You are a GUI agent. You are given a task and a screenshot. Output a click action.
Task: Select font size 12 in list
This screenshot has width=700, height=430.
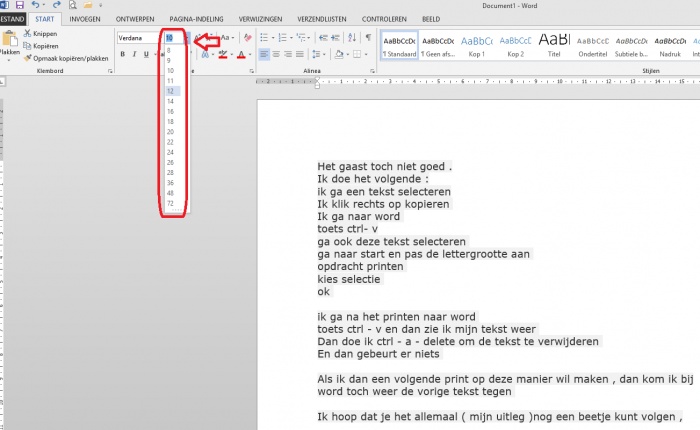pyautogui.click(x=171, y=91)
